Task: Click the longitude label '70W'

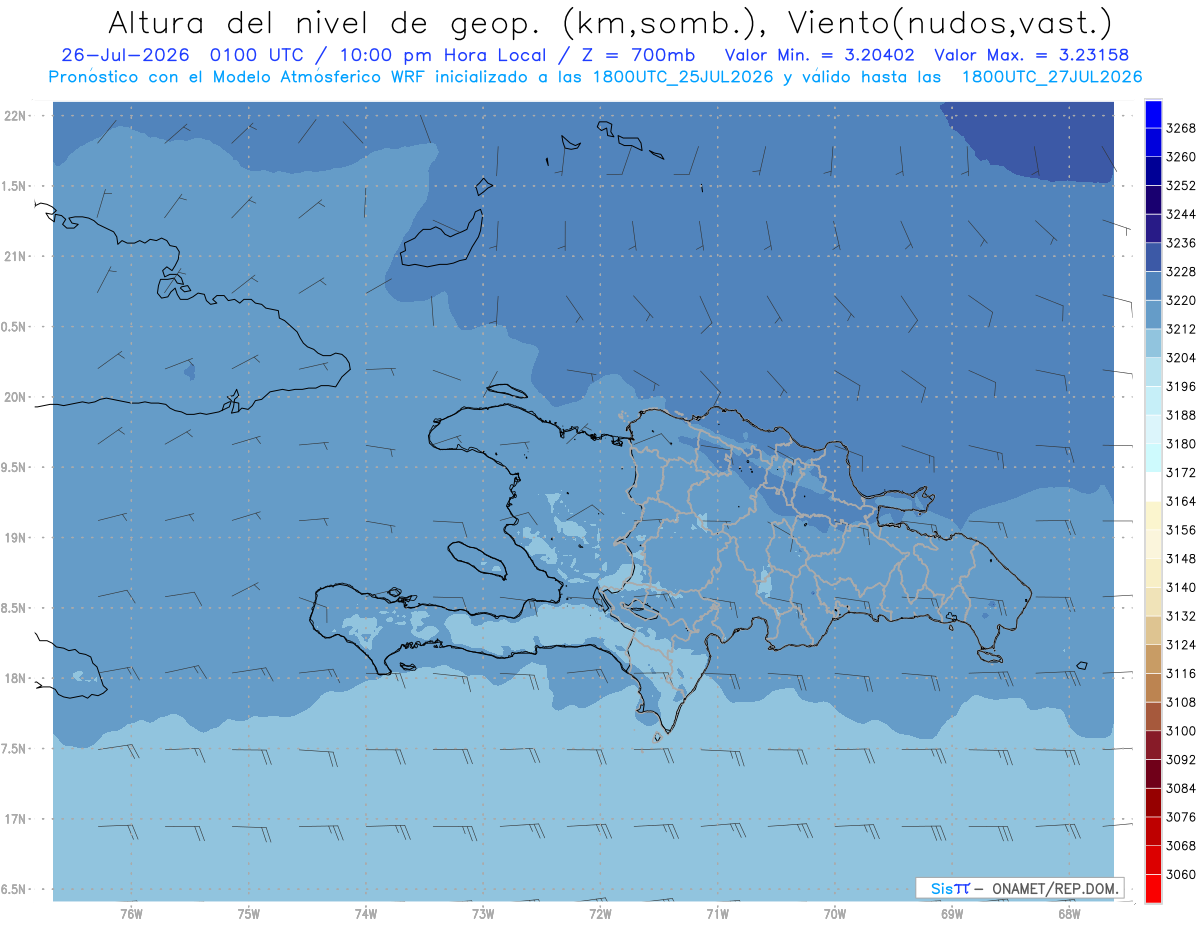Action: [x=835, y=913]
